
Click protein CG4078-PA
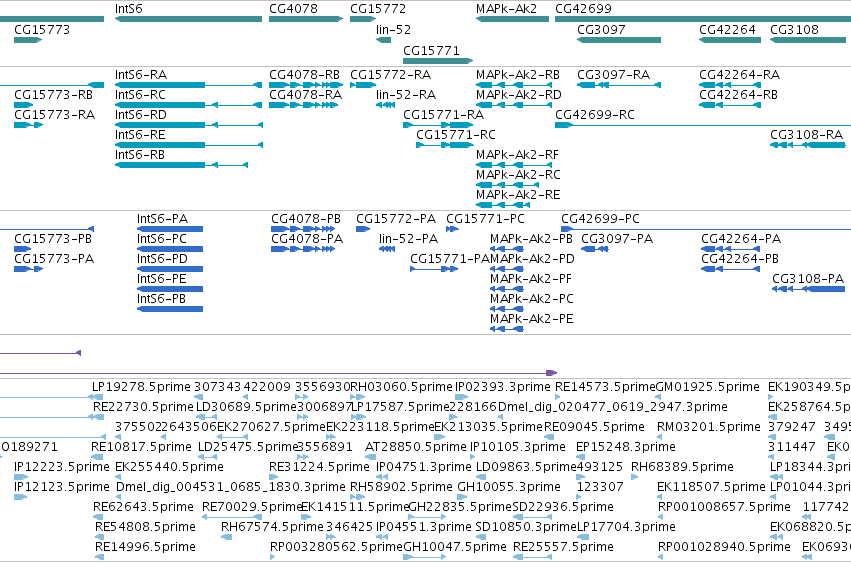303,249
